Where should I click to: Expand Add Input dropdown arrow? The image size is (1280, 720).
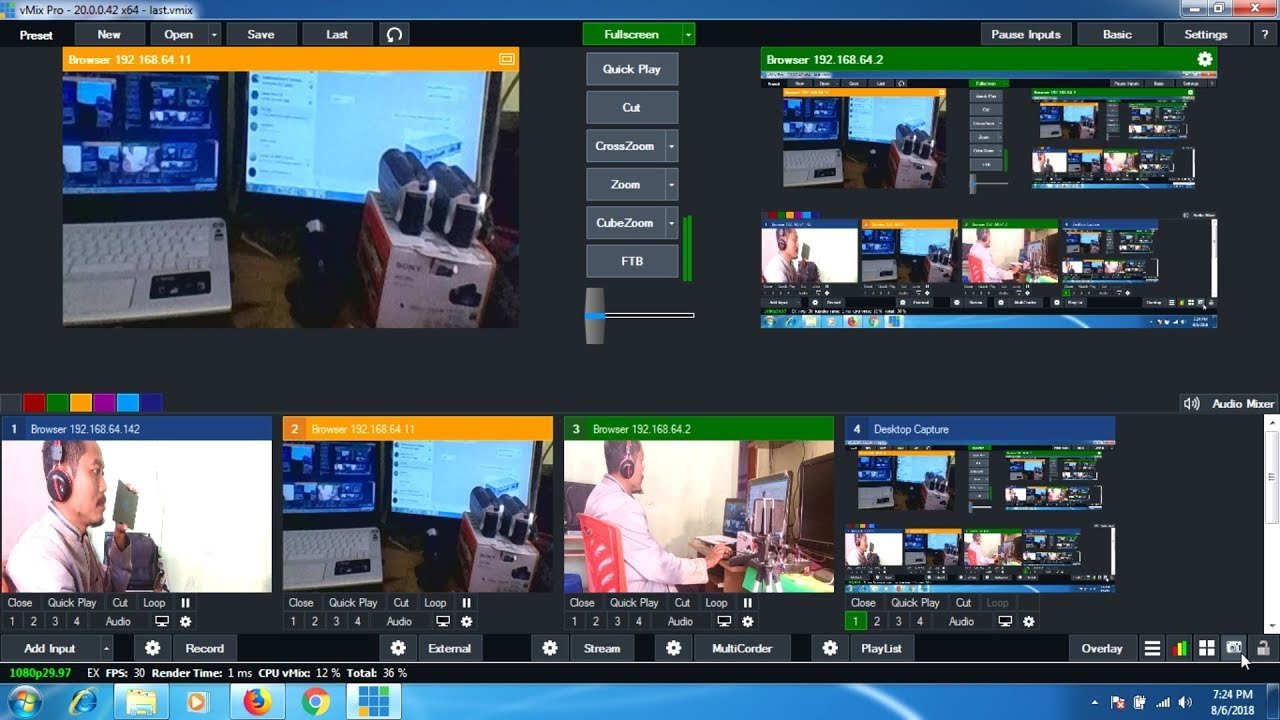[106, 648]
